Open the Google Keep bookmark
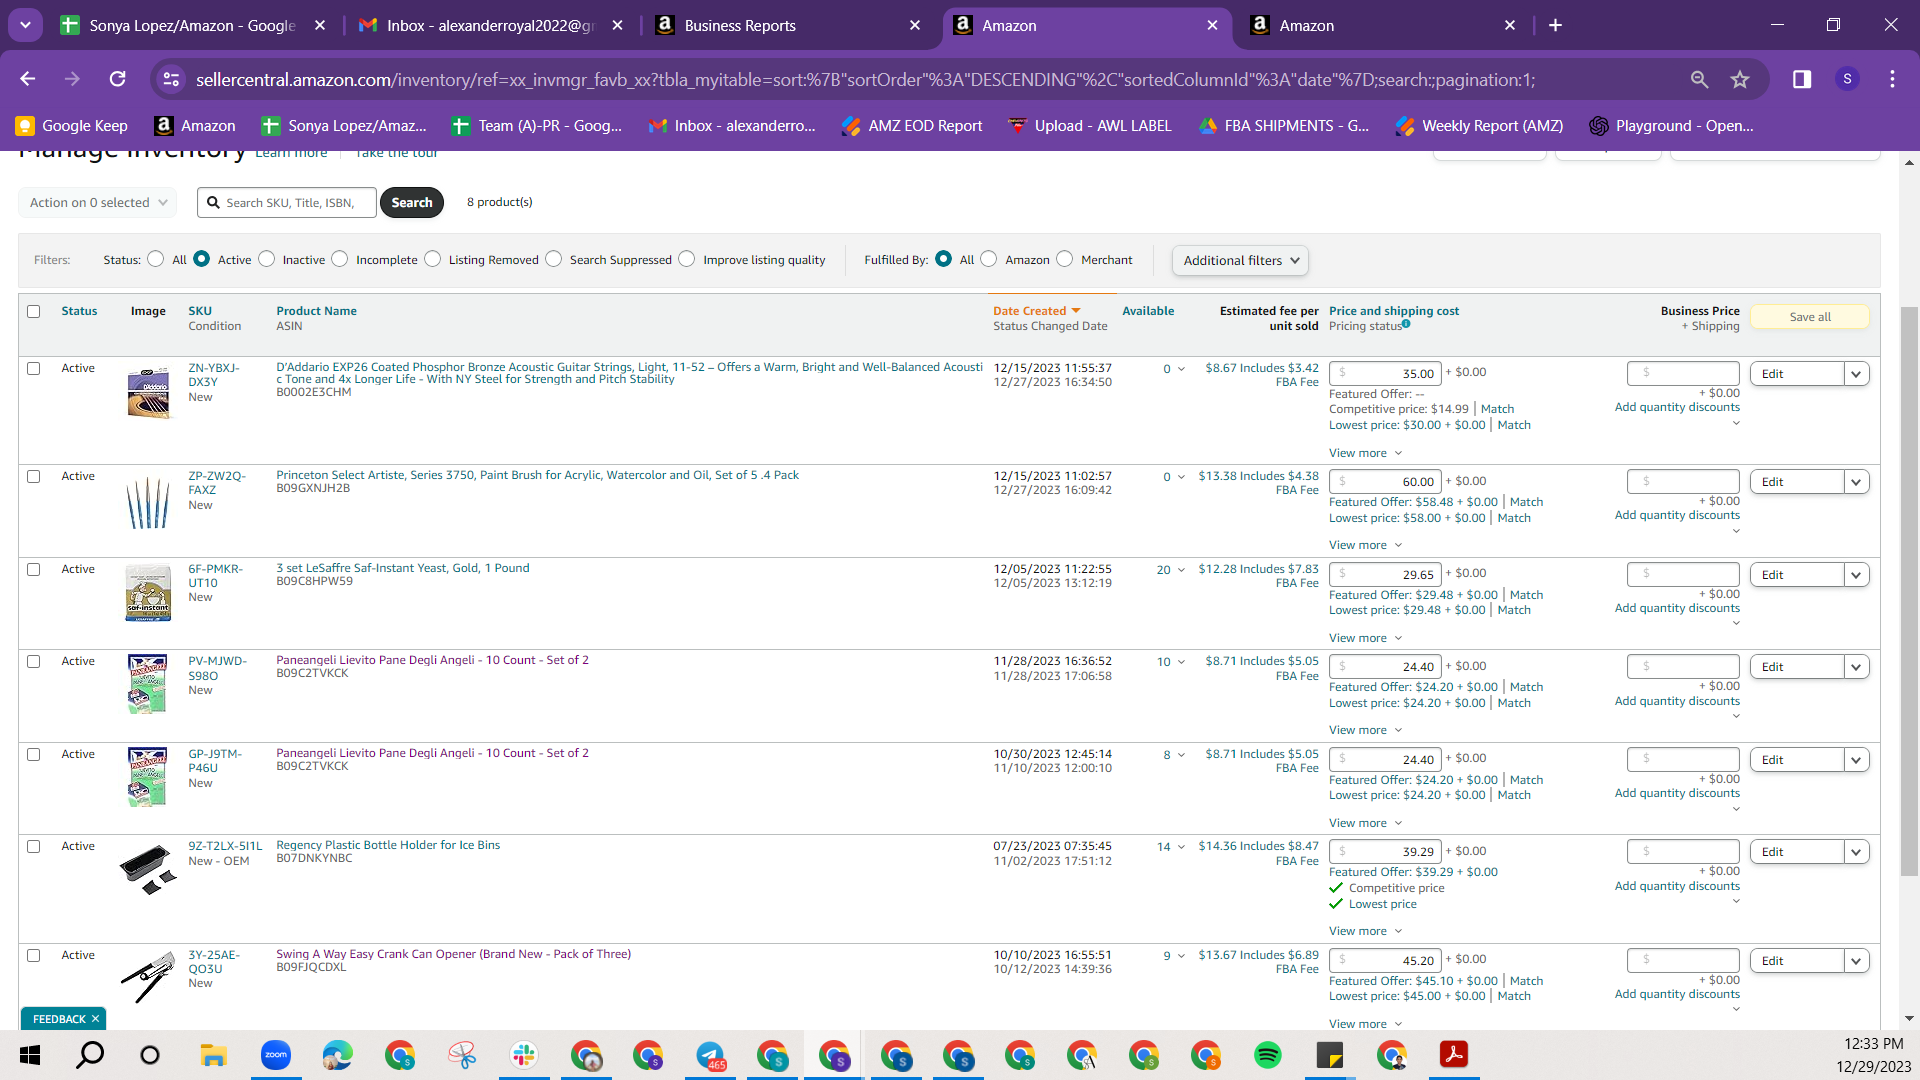This screenshot has width=1920, height=1080. click(x=72, y=126)
